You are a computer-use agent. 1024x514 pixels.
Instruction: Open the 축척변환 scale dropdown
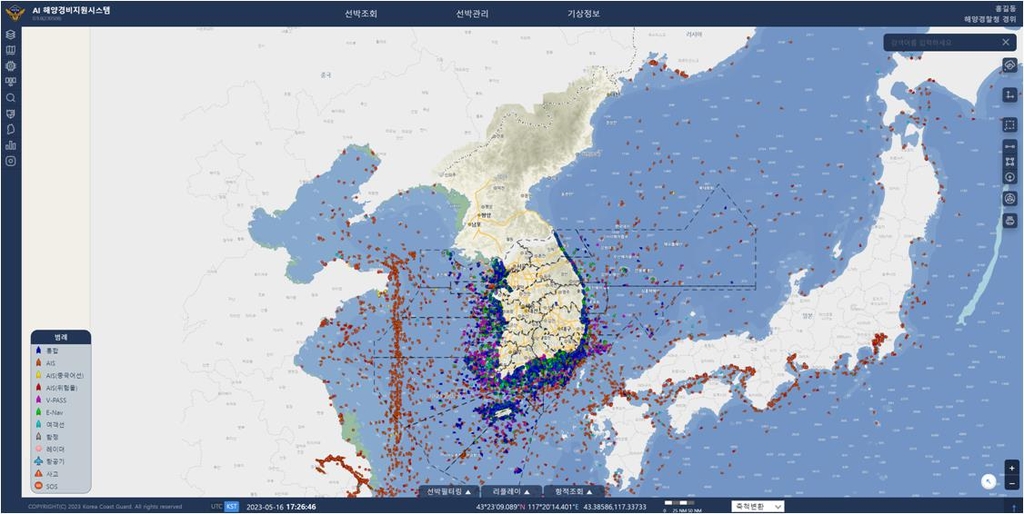(758, 506)
